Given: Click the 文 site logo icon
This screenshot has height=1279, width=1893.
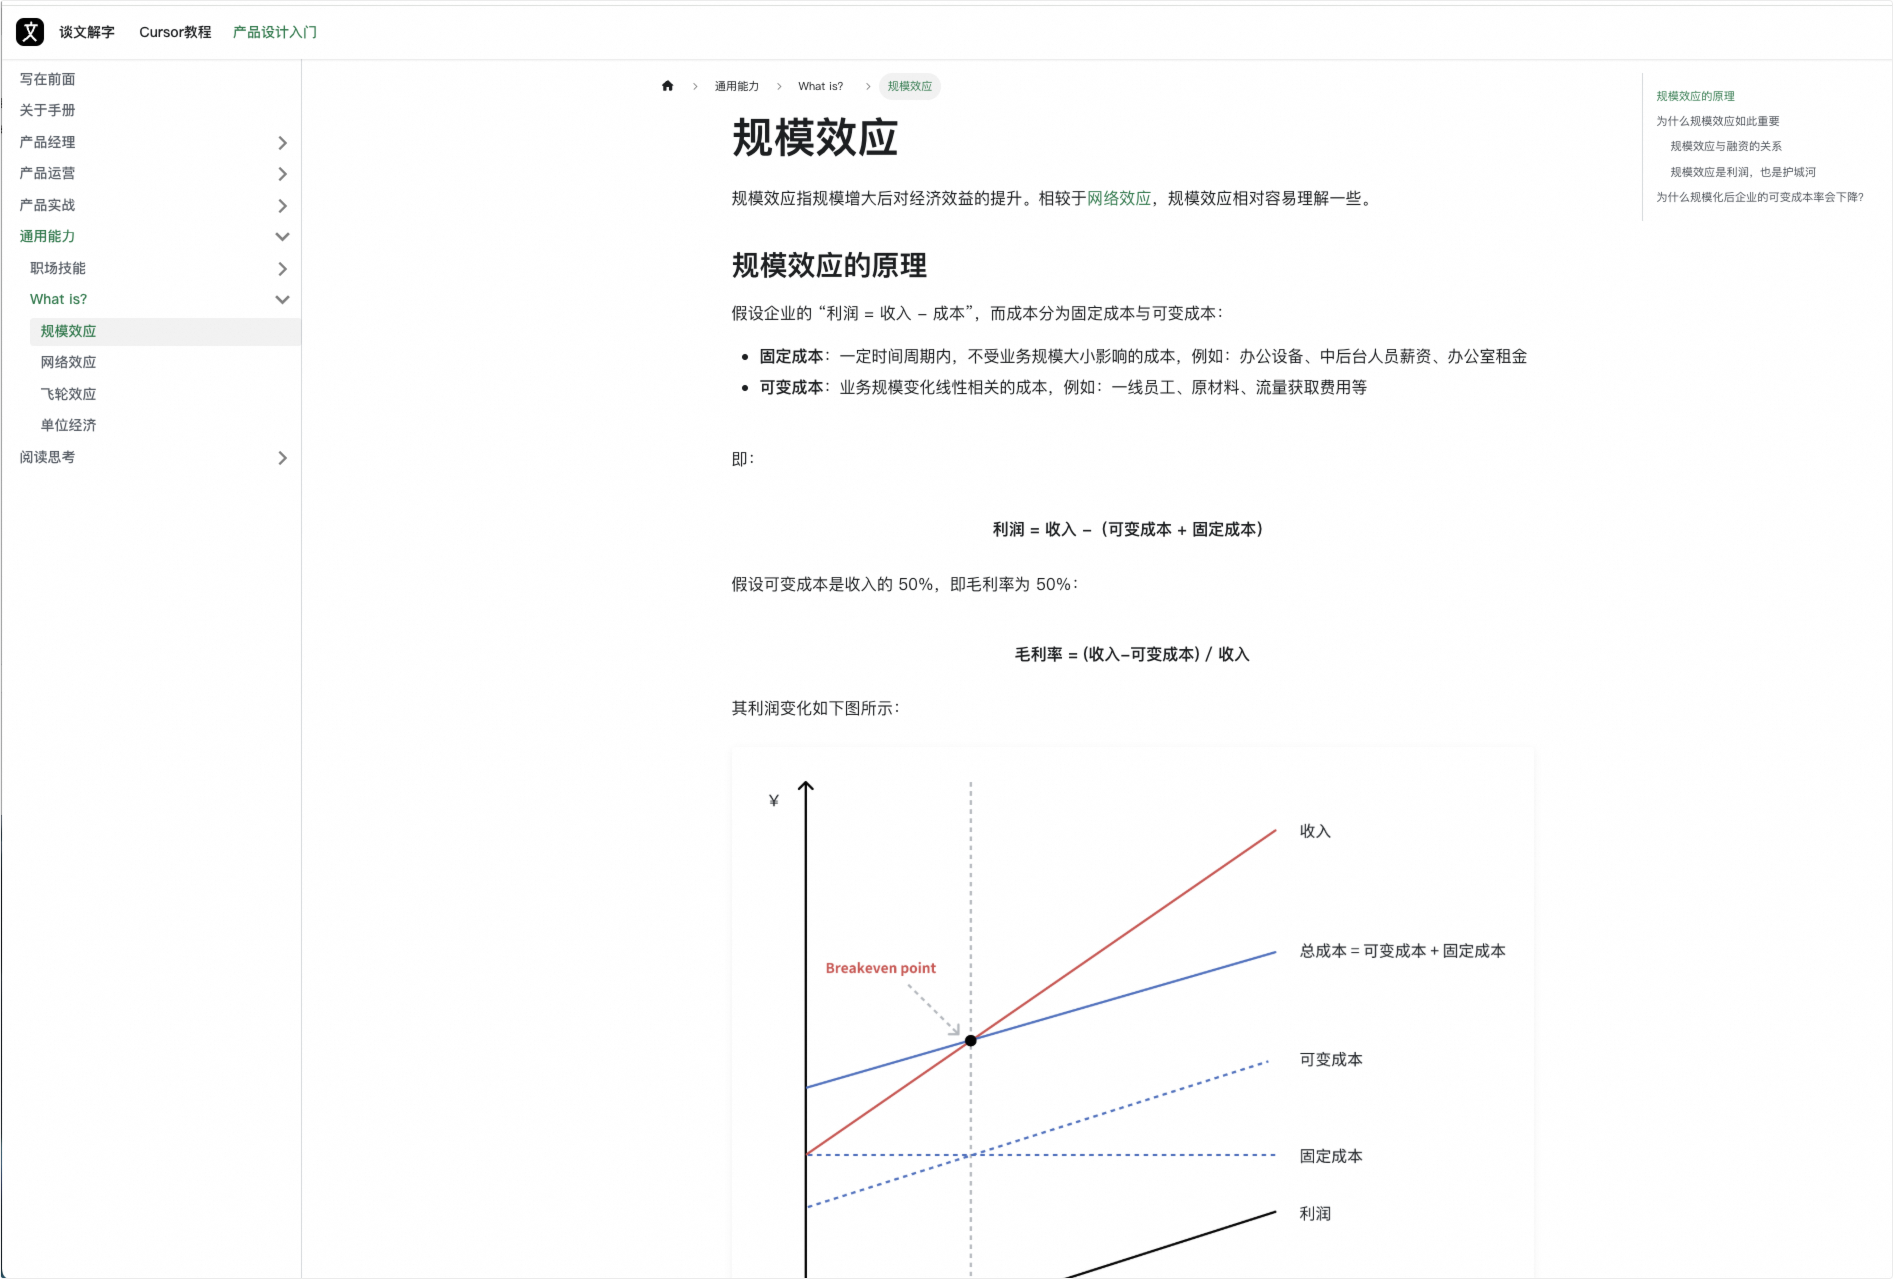Looking at the screenshot, I should pyautogui.click(x=29, y=31).
